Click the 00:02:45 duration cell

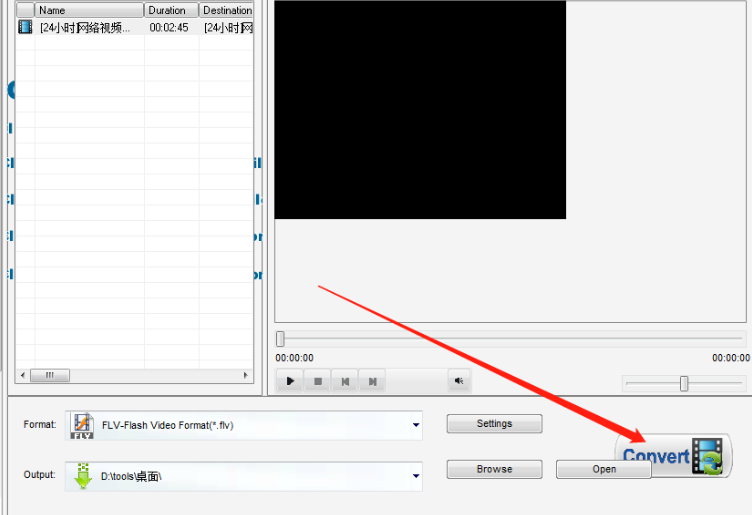169,27
